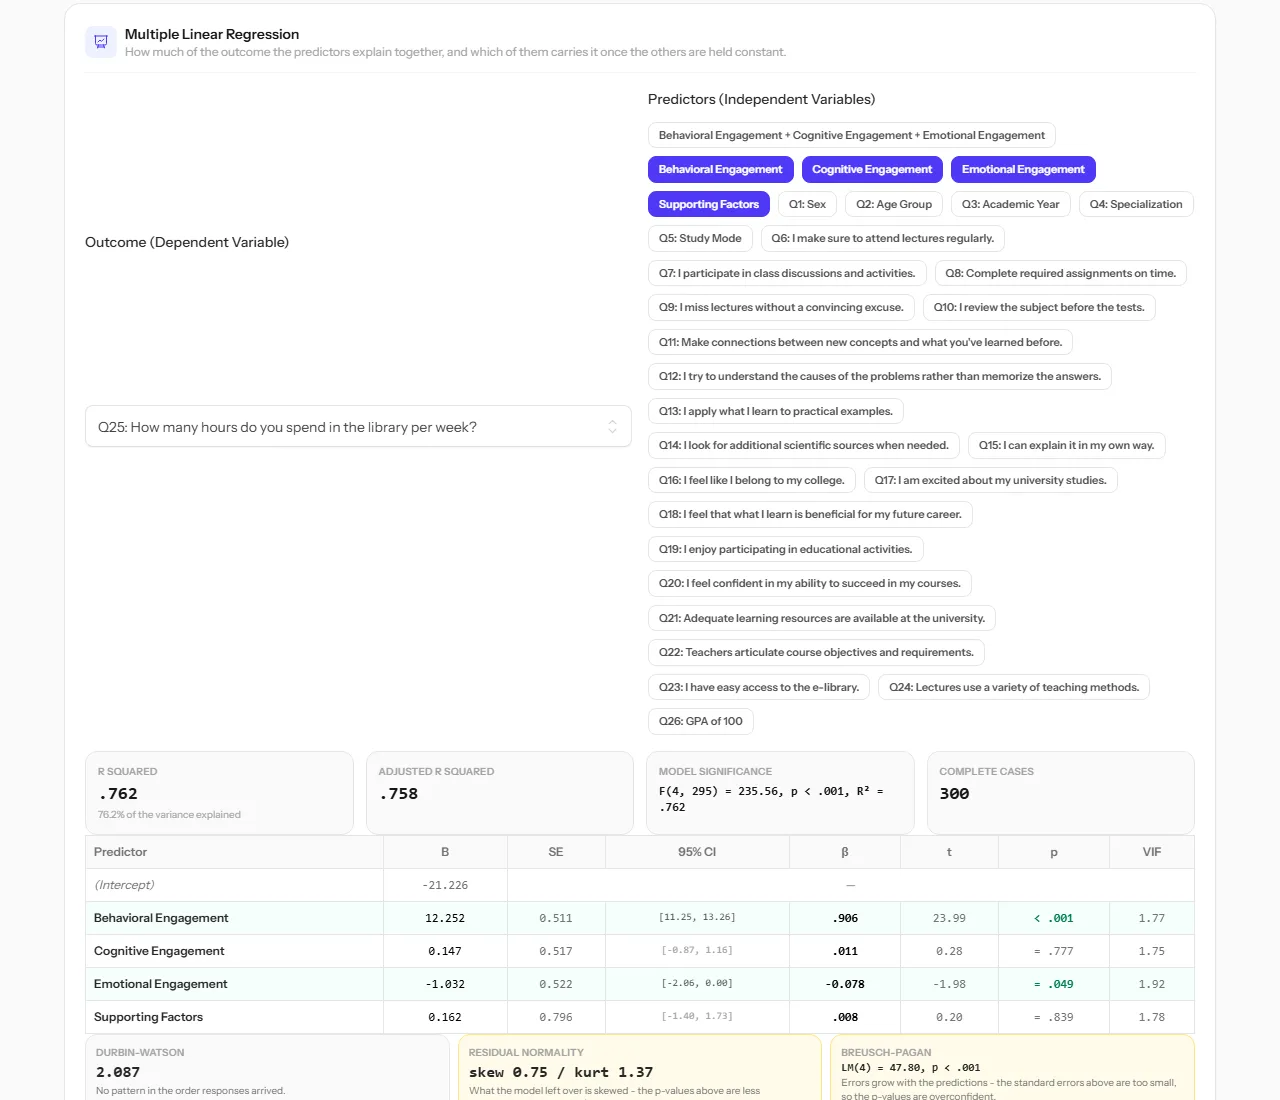
Task: Disable the Emotional Engagement predictor chip
Action: click(1023, 170)
